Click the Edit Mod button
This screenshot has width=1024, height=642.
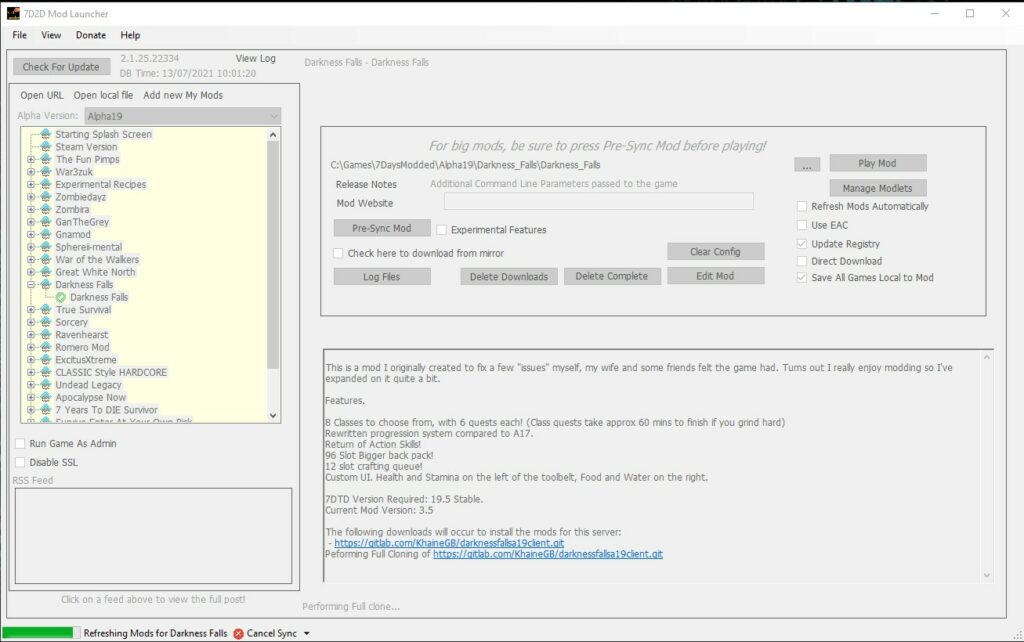pos(716,276)
